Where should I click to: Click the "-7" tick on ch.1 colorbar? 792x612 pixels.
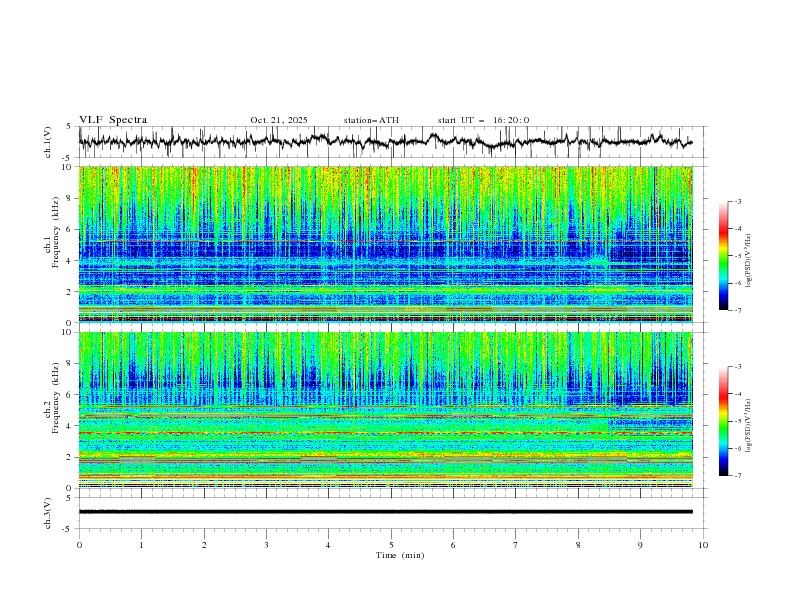pyautogui.click(x=738, y=310)
